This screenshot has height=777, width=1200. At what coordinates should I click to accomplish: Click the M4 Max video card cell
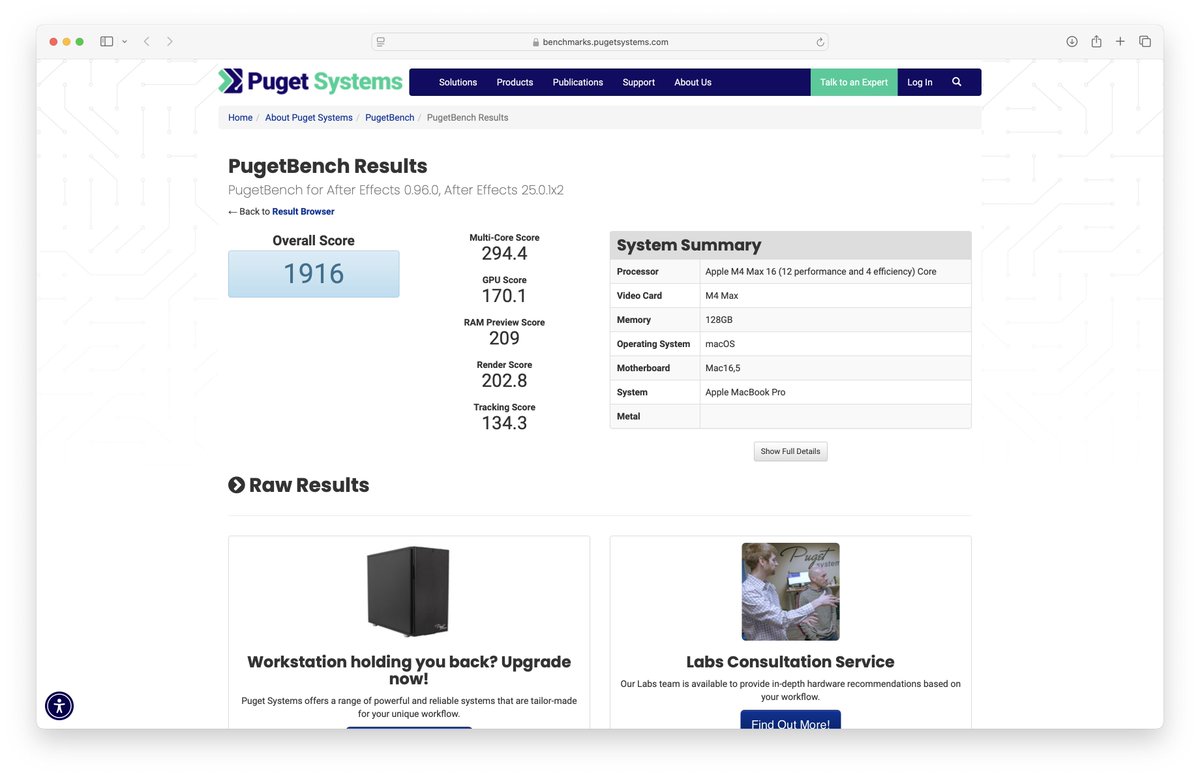pos(835,296)
